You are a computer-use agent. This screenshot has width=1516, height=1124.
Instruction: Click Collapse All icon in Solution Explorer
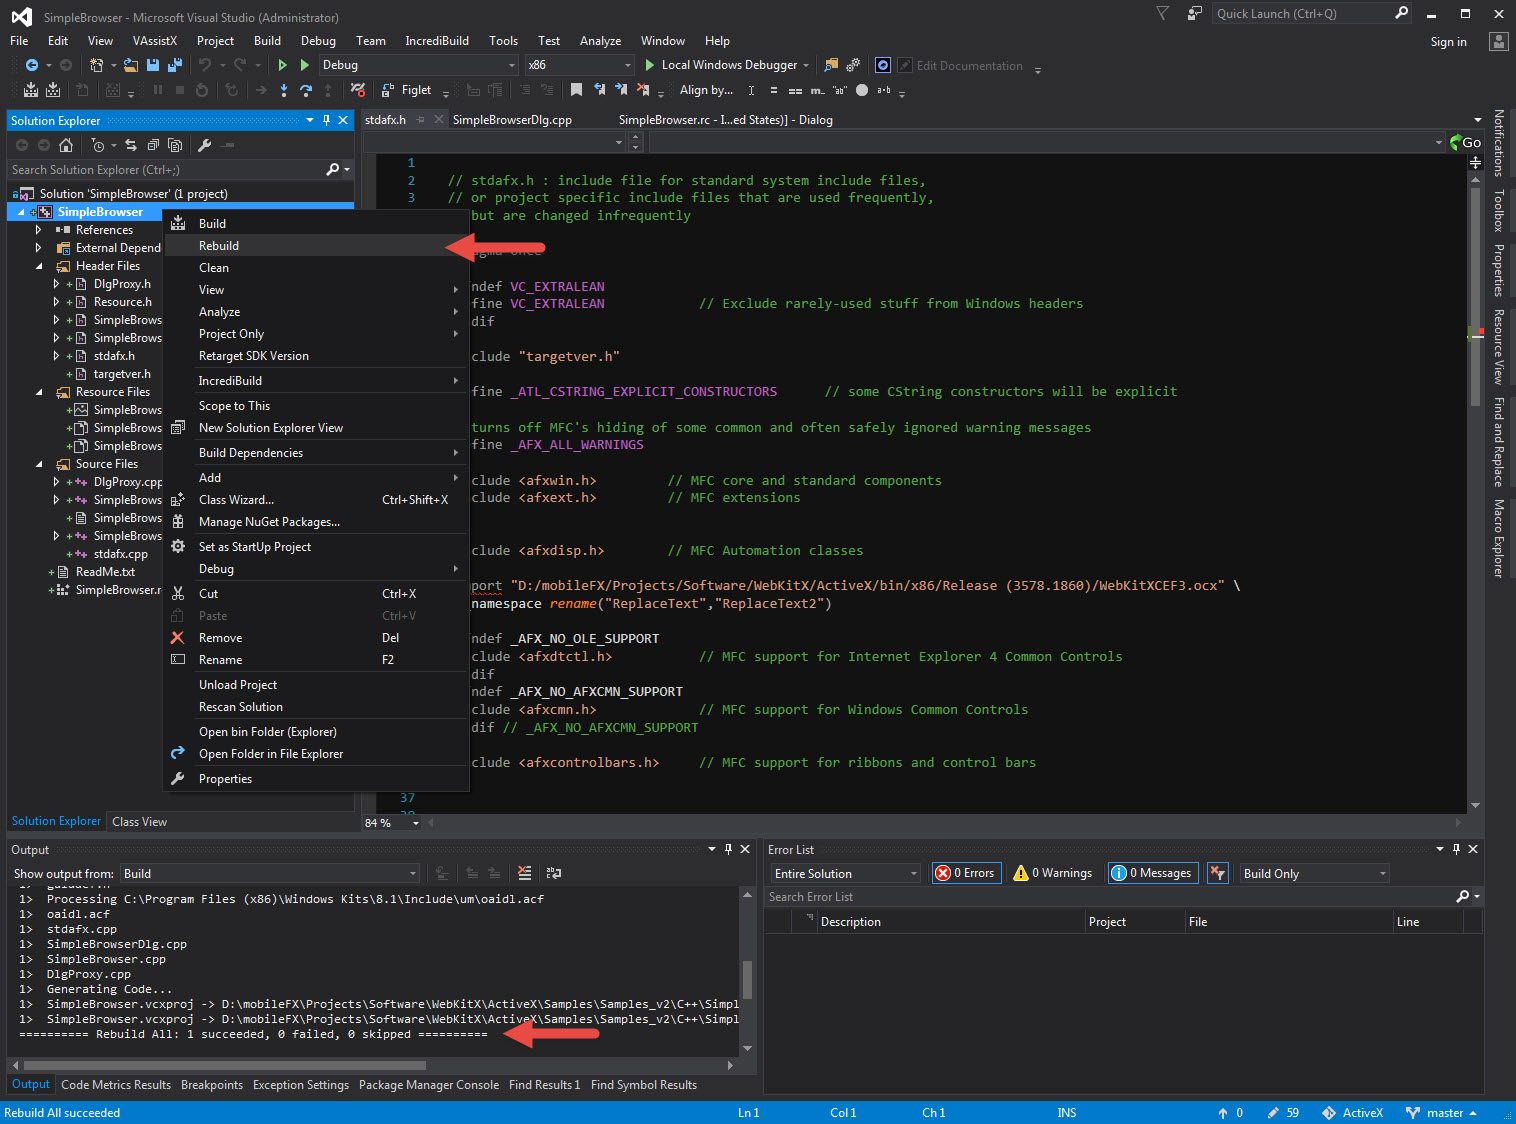click(x=153, y=145)
